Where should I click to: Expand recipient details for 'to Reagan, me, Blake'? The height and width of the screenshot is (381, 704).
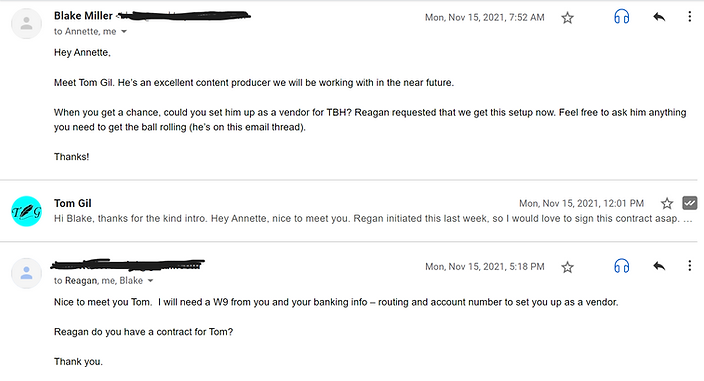click(x=150, y=280)
